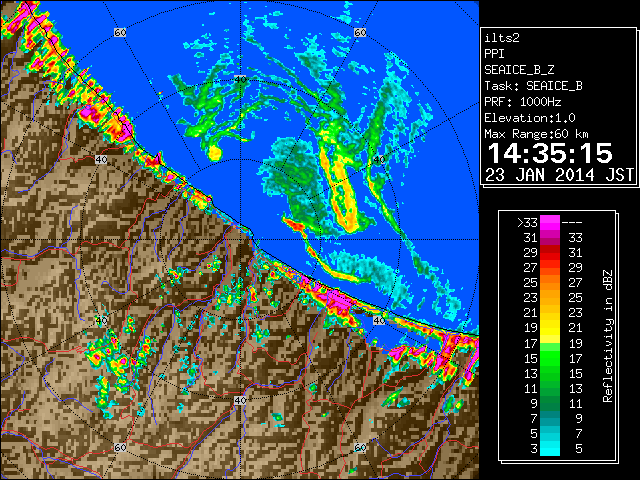Viewport: 640px width, 480px height.
Task: Click the magenta >33 dBZ color swatch
Action: click(x=550, y=223)
